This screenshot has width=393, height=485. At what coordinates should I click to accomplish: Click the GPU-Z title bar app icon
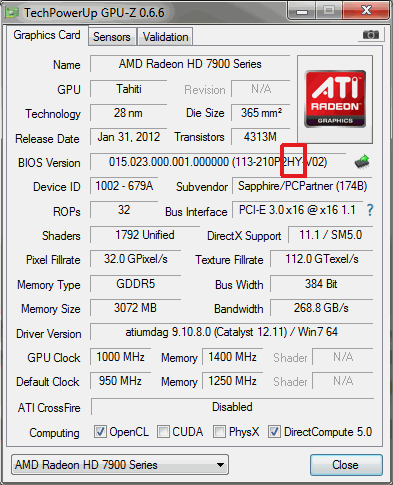click(12, 13)
